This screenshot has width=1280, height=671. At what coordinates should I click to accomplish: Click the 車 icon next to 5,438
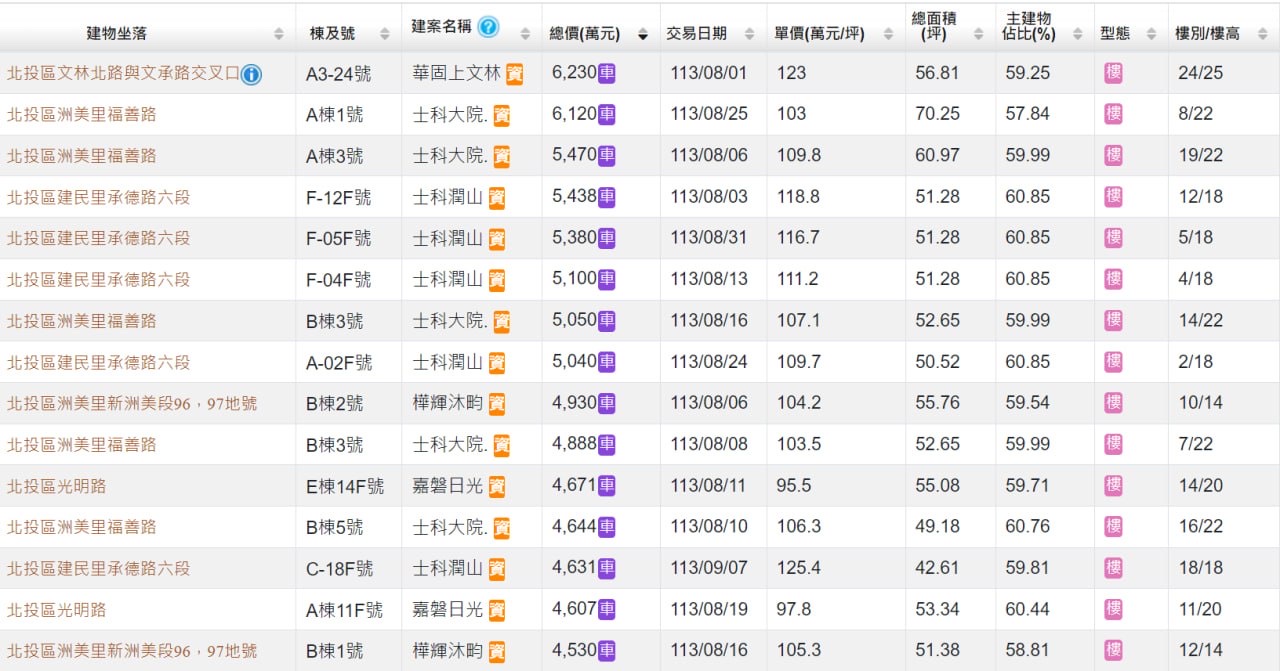(x=607, y=197)
